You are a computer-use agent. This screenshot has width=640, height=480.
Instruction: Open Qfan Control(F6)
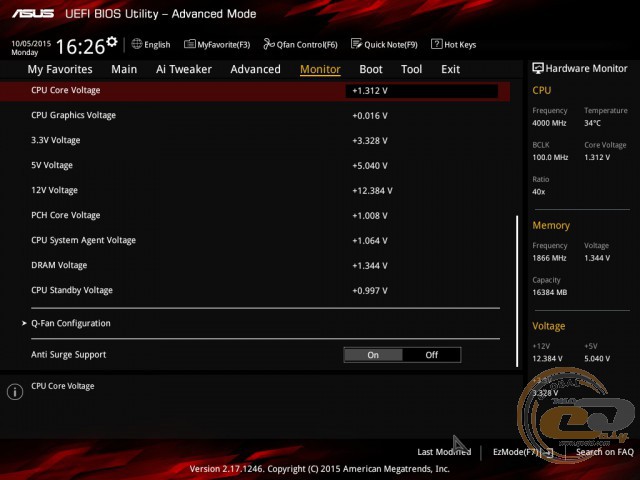[301, 44]
